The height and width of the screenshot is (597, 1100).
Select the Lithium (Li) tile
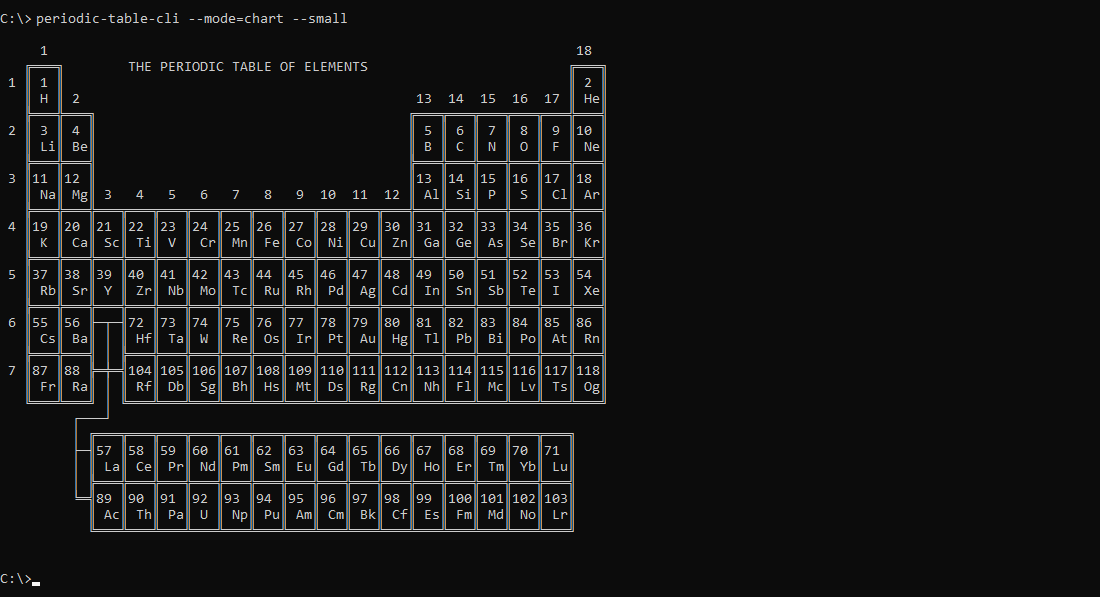coord(45,138)
